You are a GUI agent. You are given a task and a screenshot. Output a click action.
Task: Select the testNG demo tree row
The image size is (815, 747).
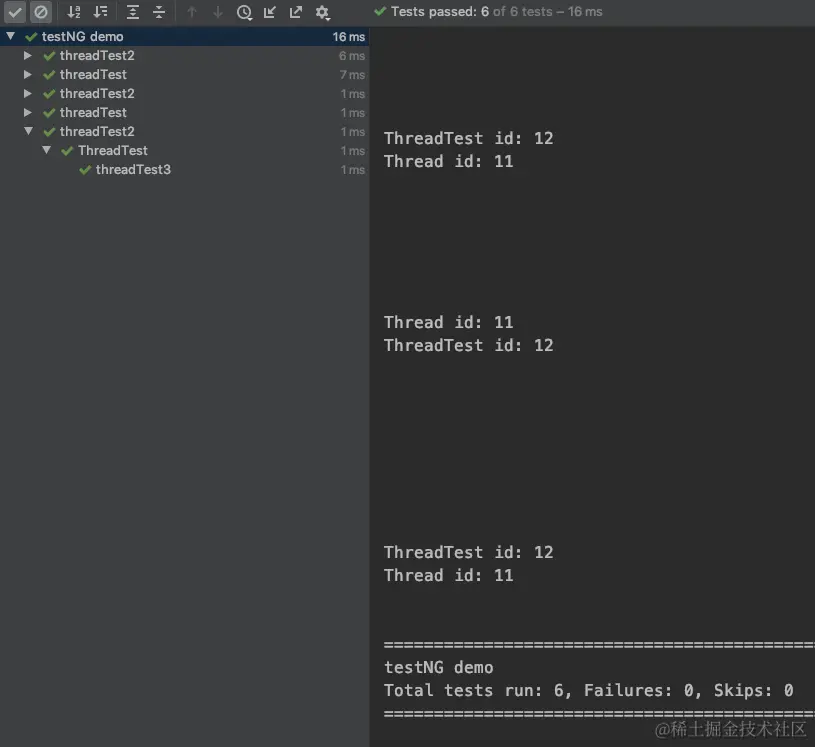click(x=185, y=36)
